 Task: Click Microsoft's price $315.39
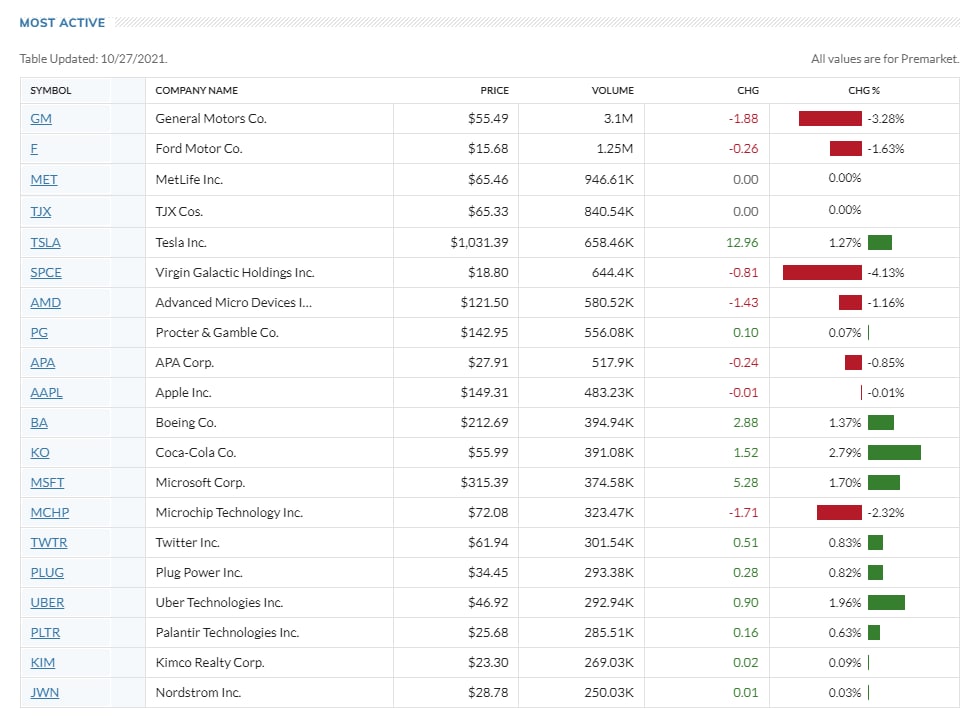pyautogui.click(x=485, y=482)
